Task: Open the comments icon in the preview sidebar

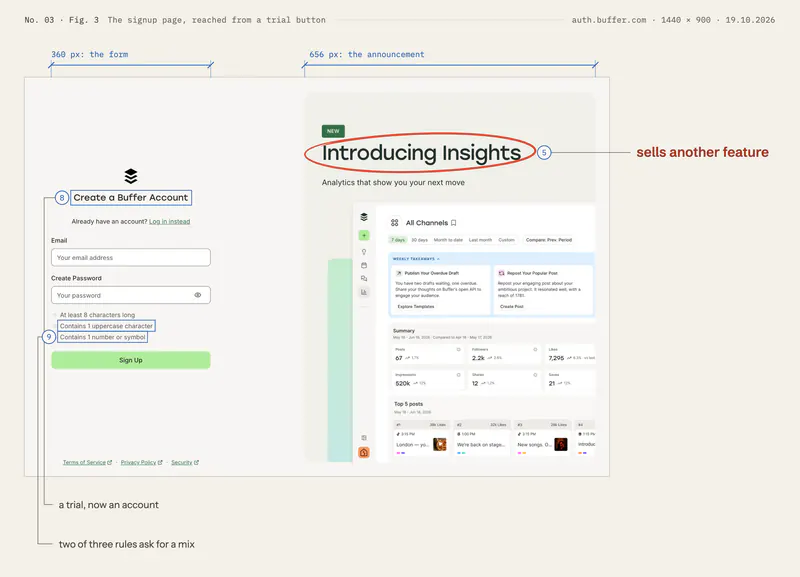Action: pos(364,279)
